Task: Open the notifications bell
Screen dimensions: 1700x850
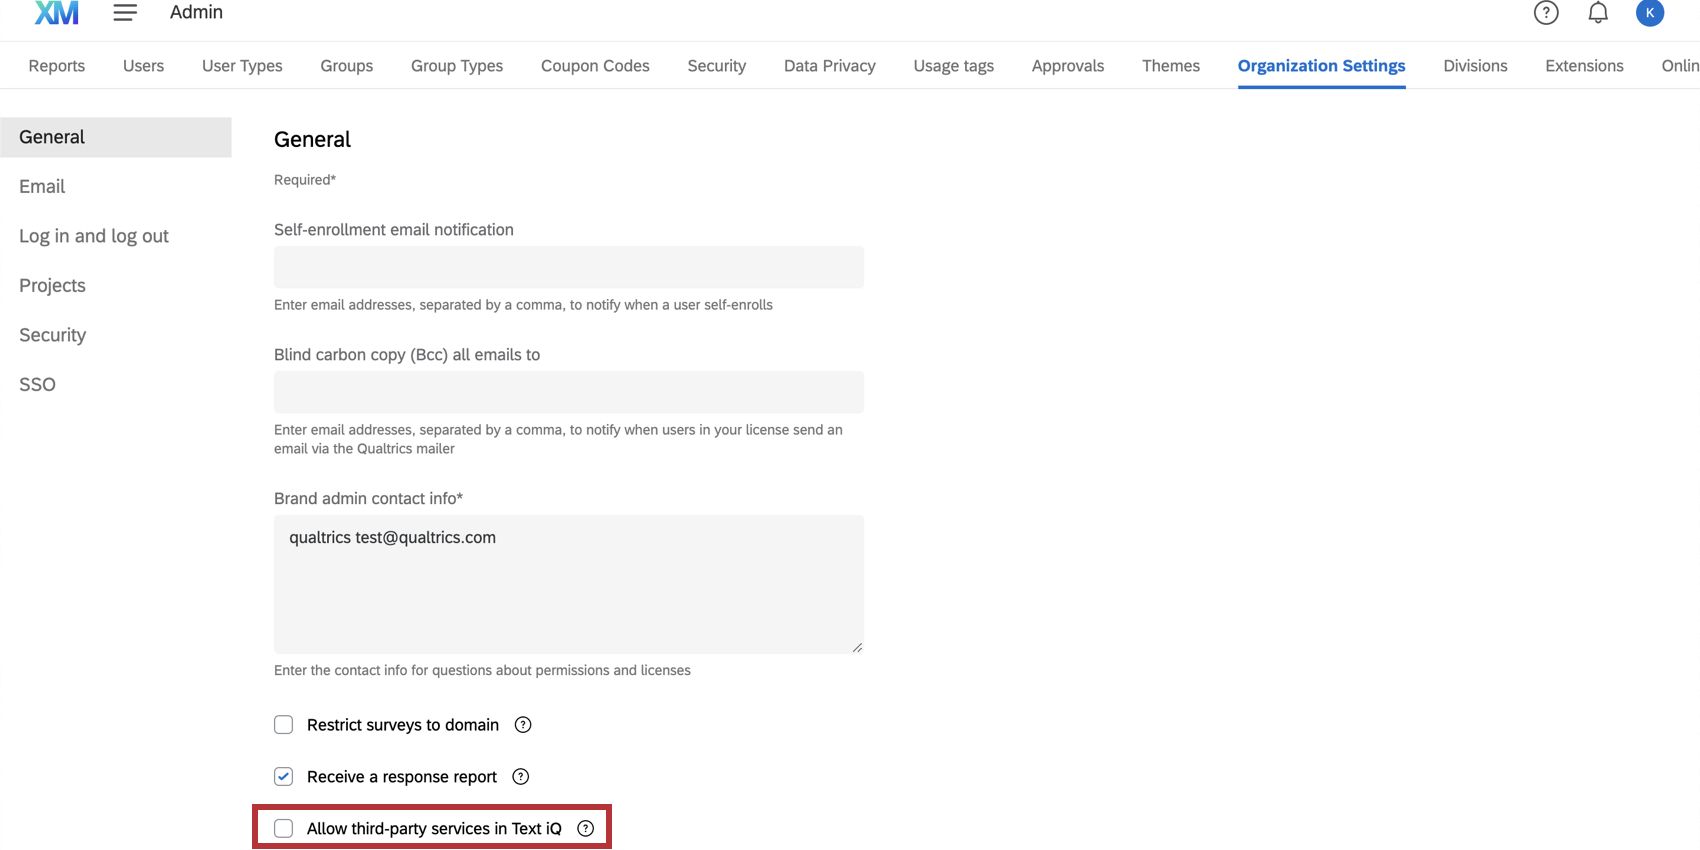Action: tap(1598, 12)
